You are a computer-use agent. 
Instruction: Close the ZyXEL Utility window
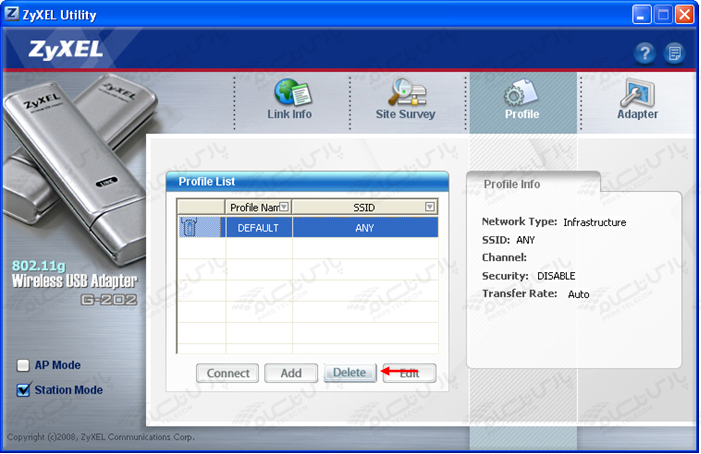click(684, 15)
